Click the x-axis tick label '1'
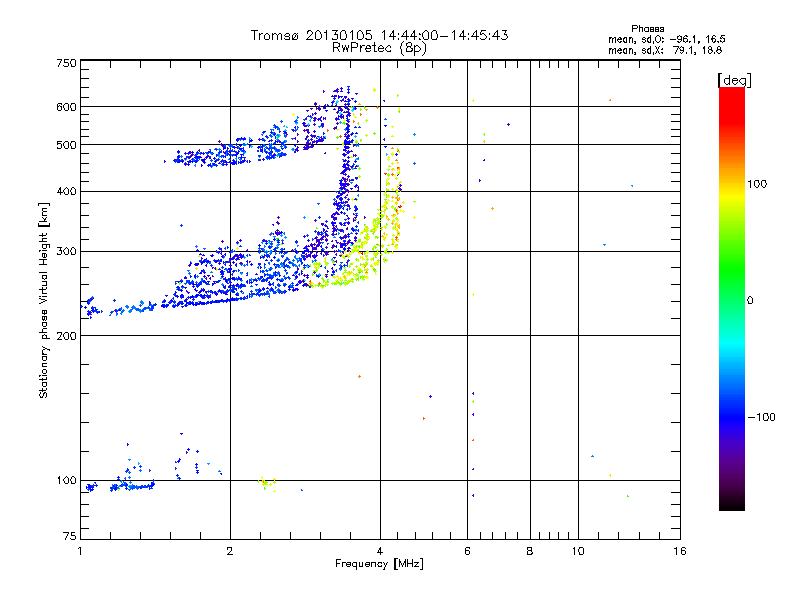The image size is (800, 600). pos(80,551)
